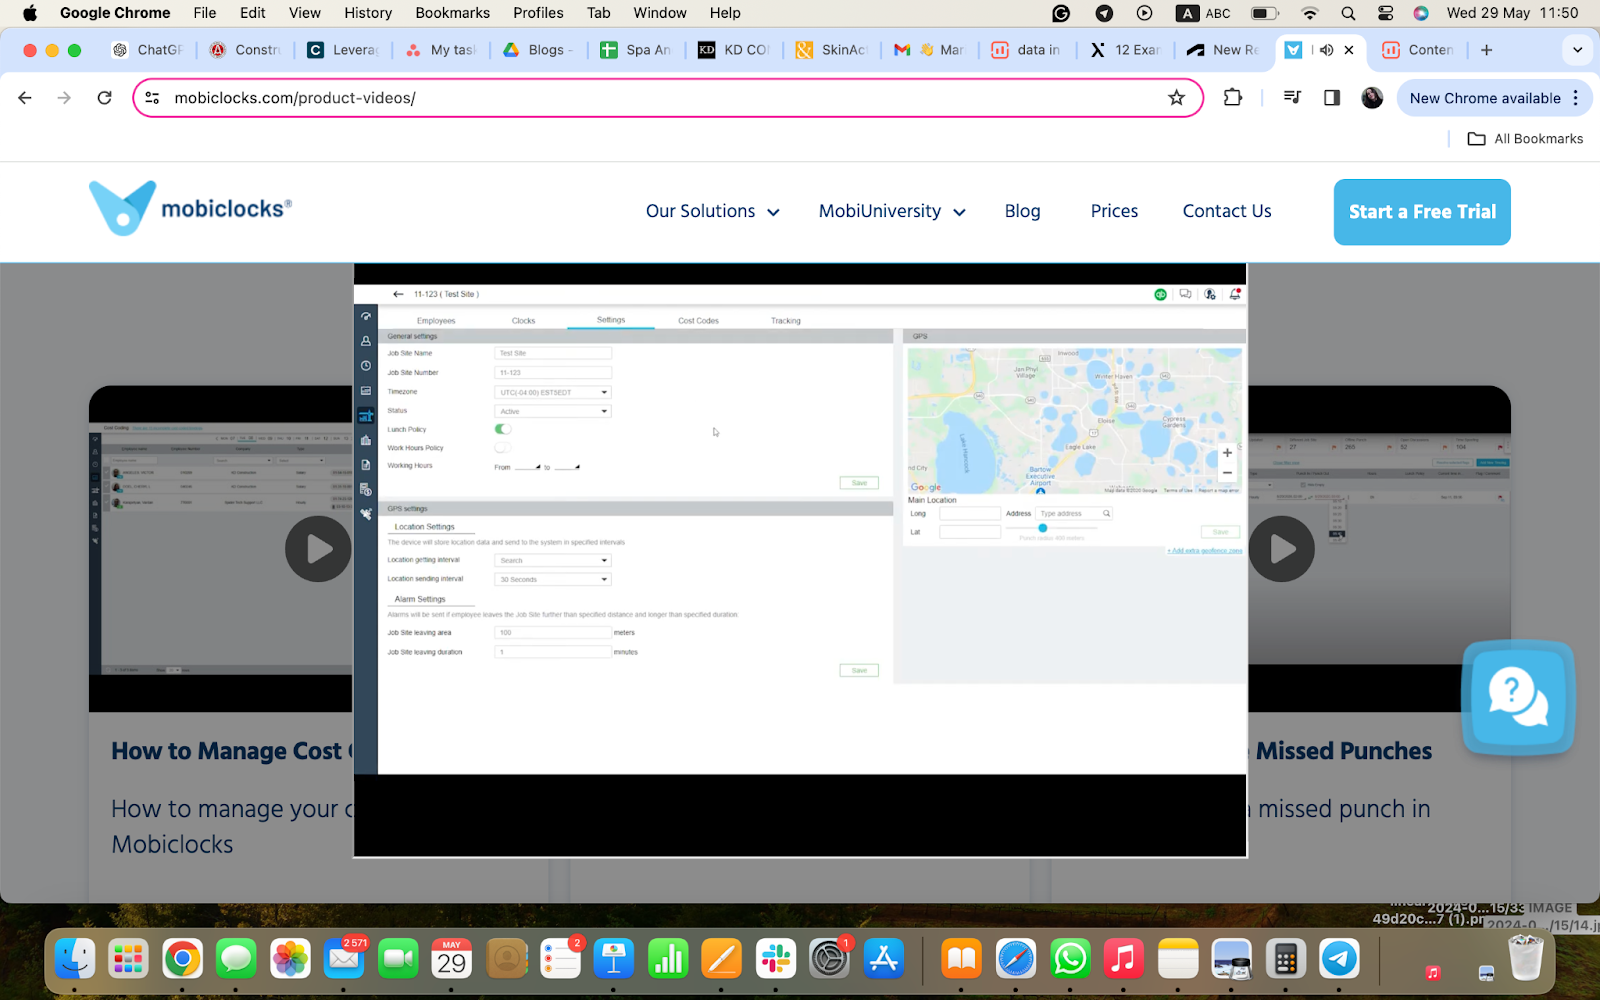Open Working Hours From time picker
1600x1000 pixels.
[527, 466]
